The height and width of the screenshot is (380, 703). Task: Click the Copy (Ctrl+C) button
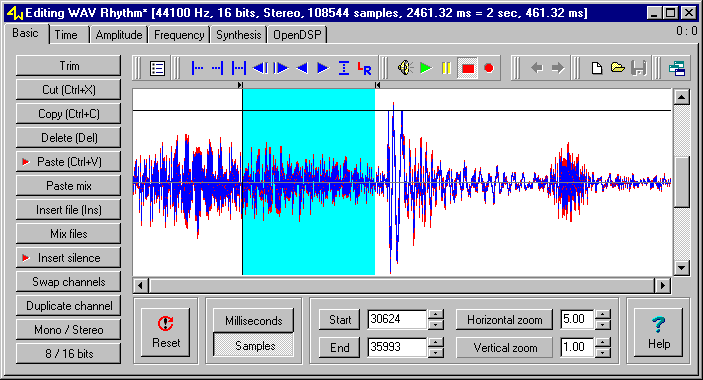click(x=69, y=114)
